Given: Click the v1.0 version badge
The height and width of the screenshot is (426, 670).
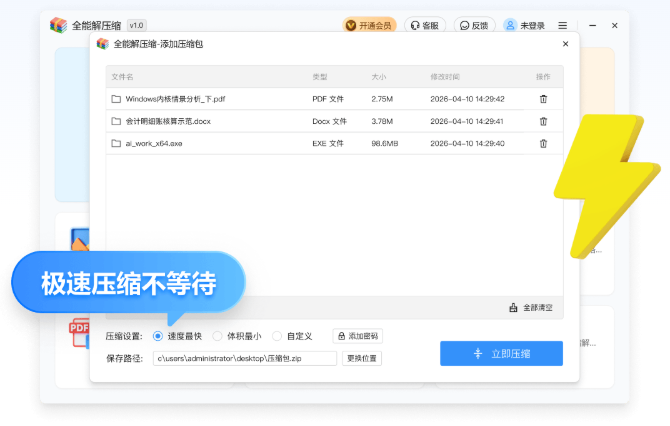Looking at the screenshot, I should tap(137, 26).
